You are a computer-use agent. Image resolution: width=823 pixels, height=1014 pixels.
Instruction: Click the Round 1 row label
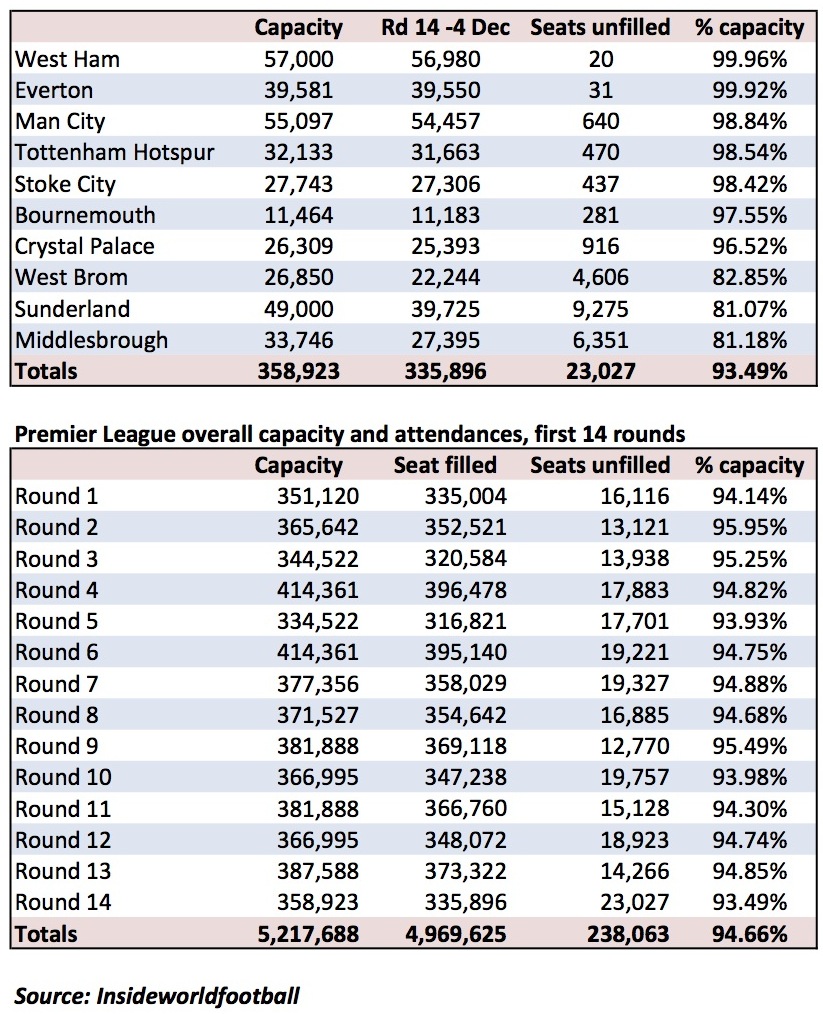click(x=56, y=496)
